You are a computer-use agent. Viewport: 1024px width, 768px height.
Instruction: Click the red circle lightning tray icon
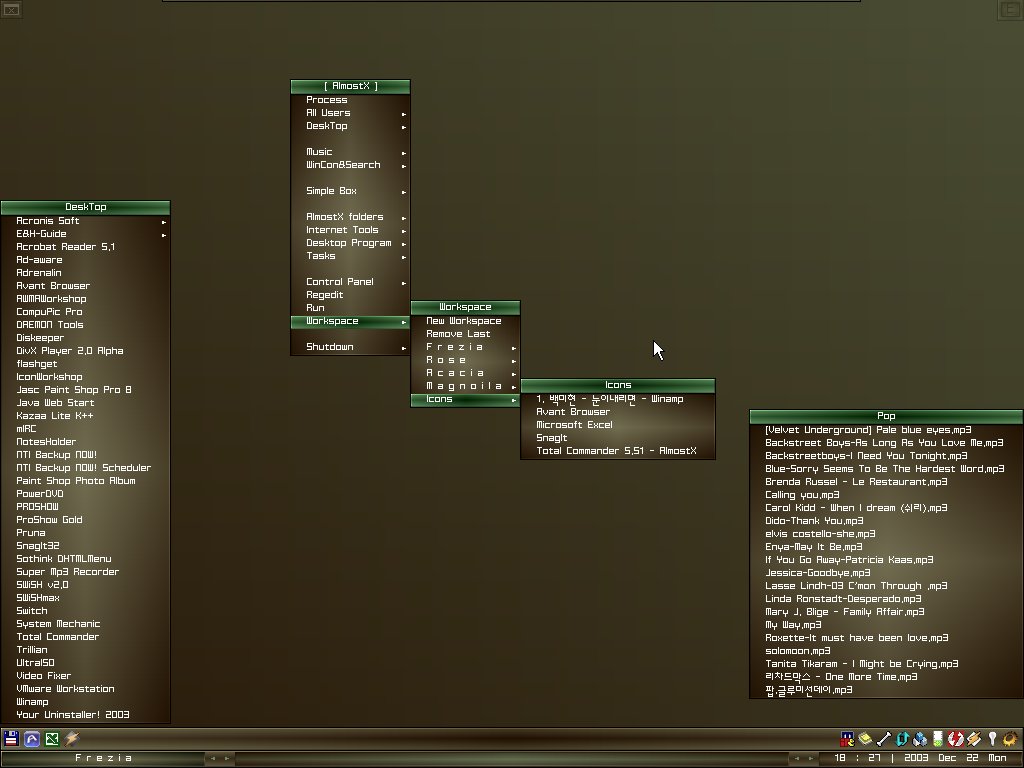click(955, 739)
